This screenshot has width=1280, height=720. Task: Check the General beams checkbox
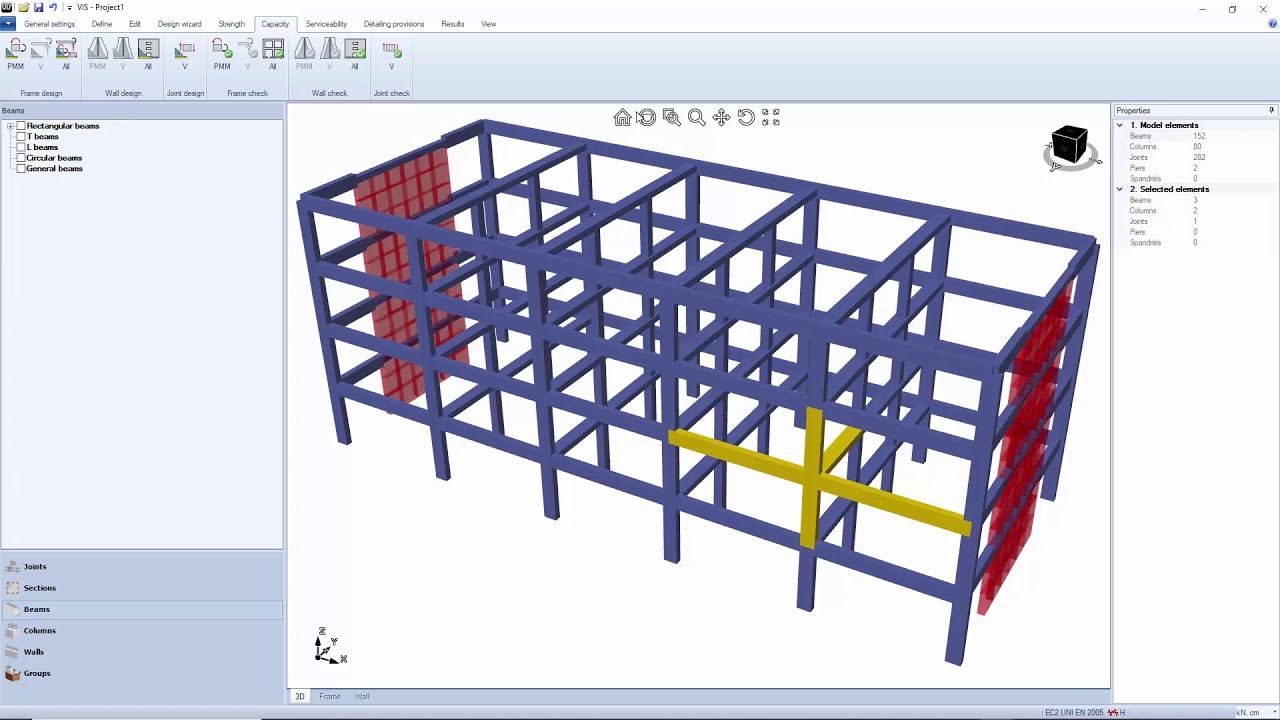click(x=21, y=169)
